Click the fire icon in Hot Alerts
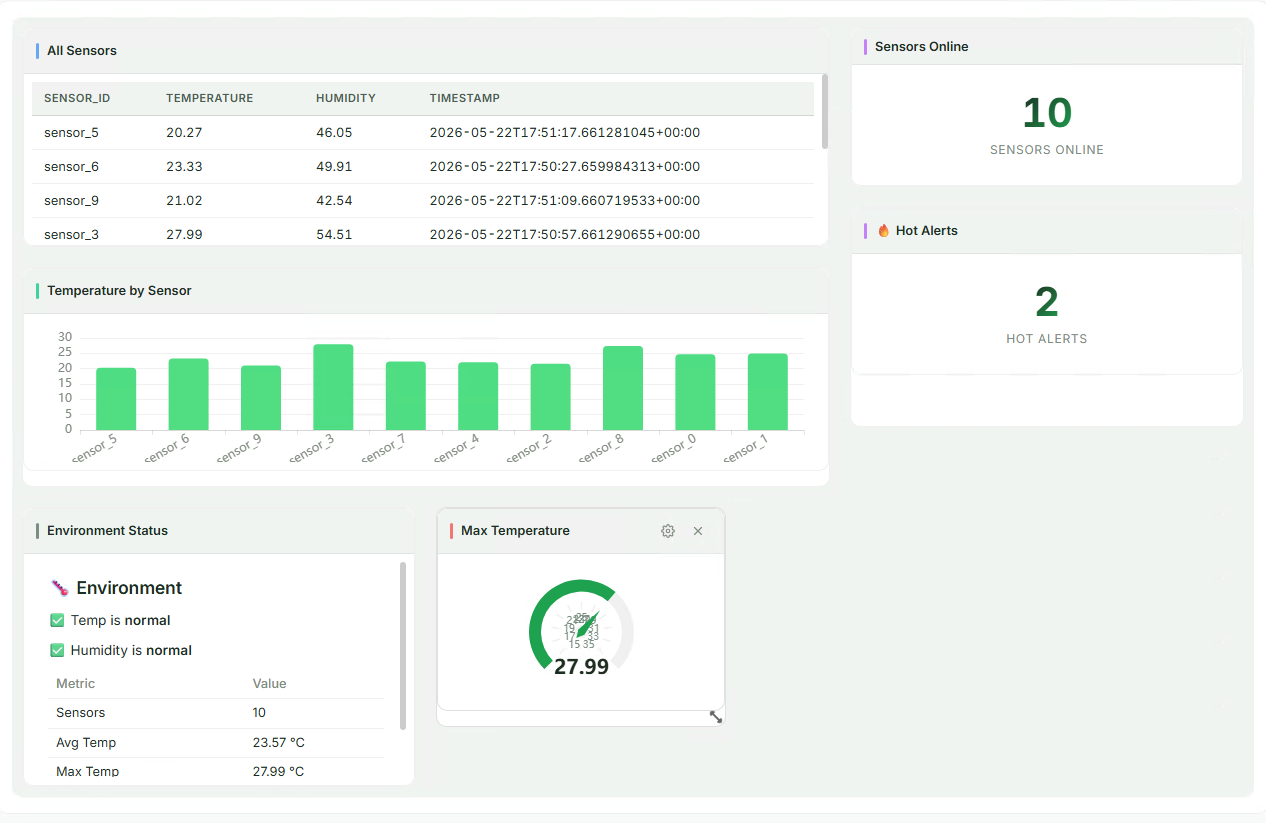This screenshot has height=823, width=1266. (x=884, y=230)
